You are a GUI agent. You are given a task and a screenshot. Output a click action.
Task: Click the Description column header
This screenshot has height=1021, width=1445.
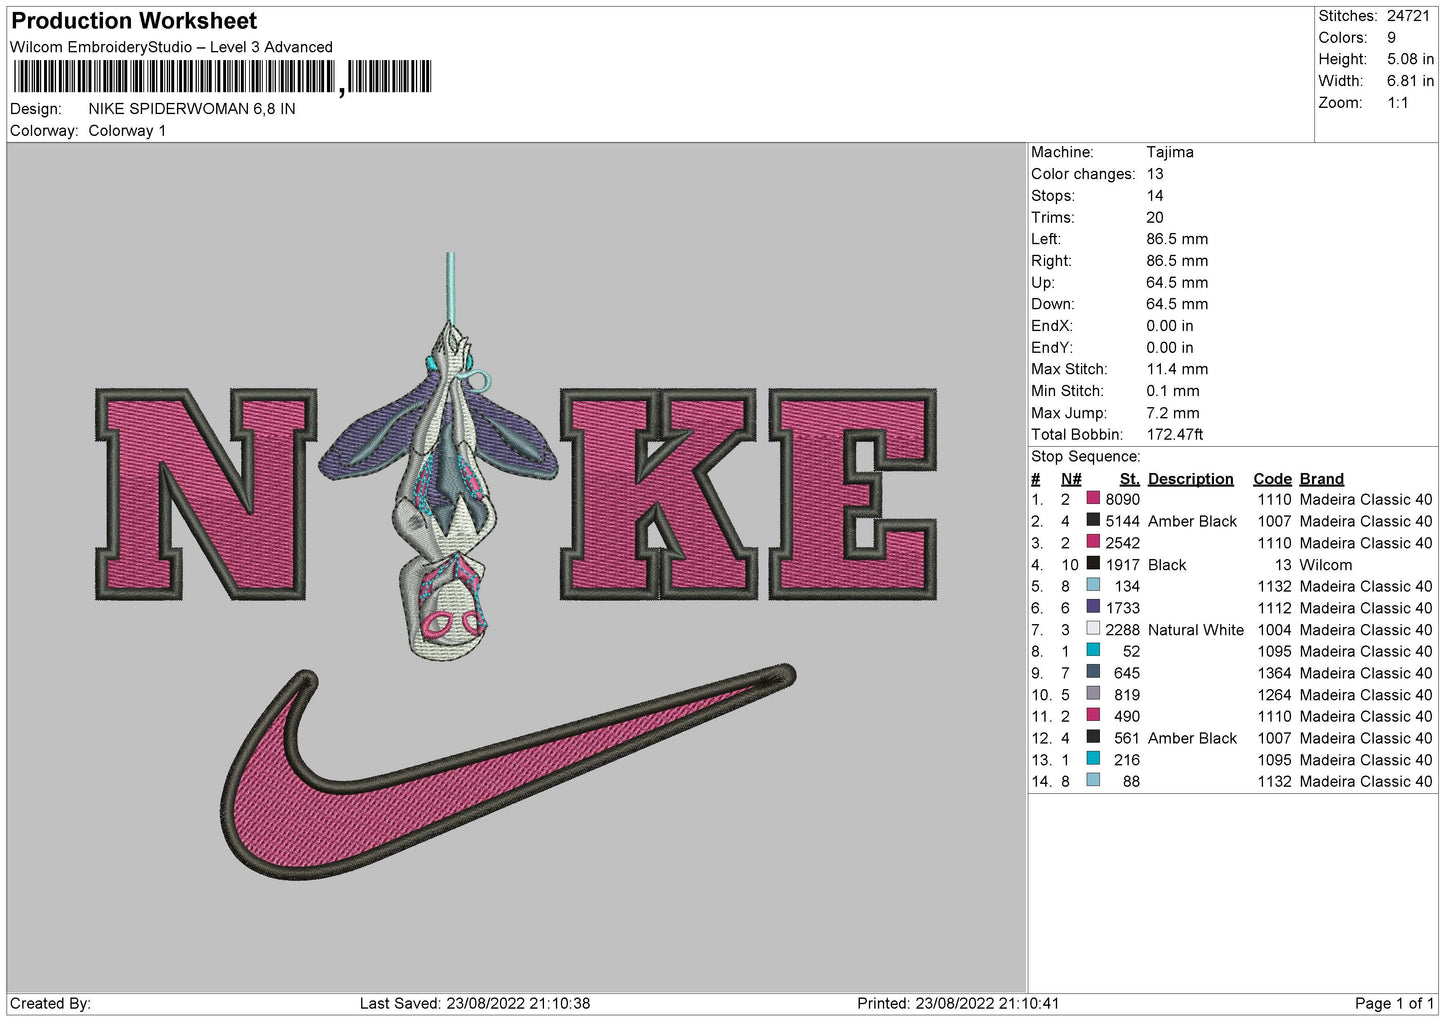1190,479
